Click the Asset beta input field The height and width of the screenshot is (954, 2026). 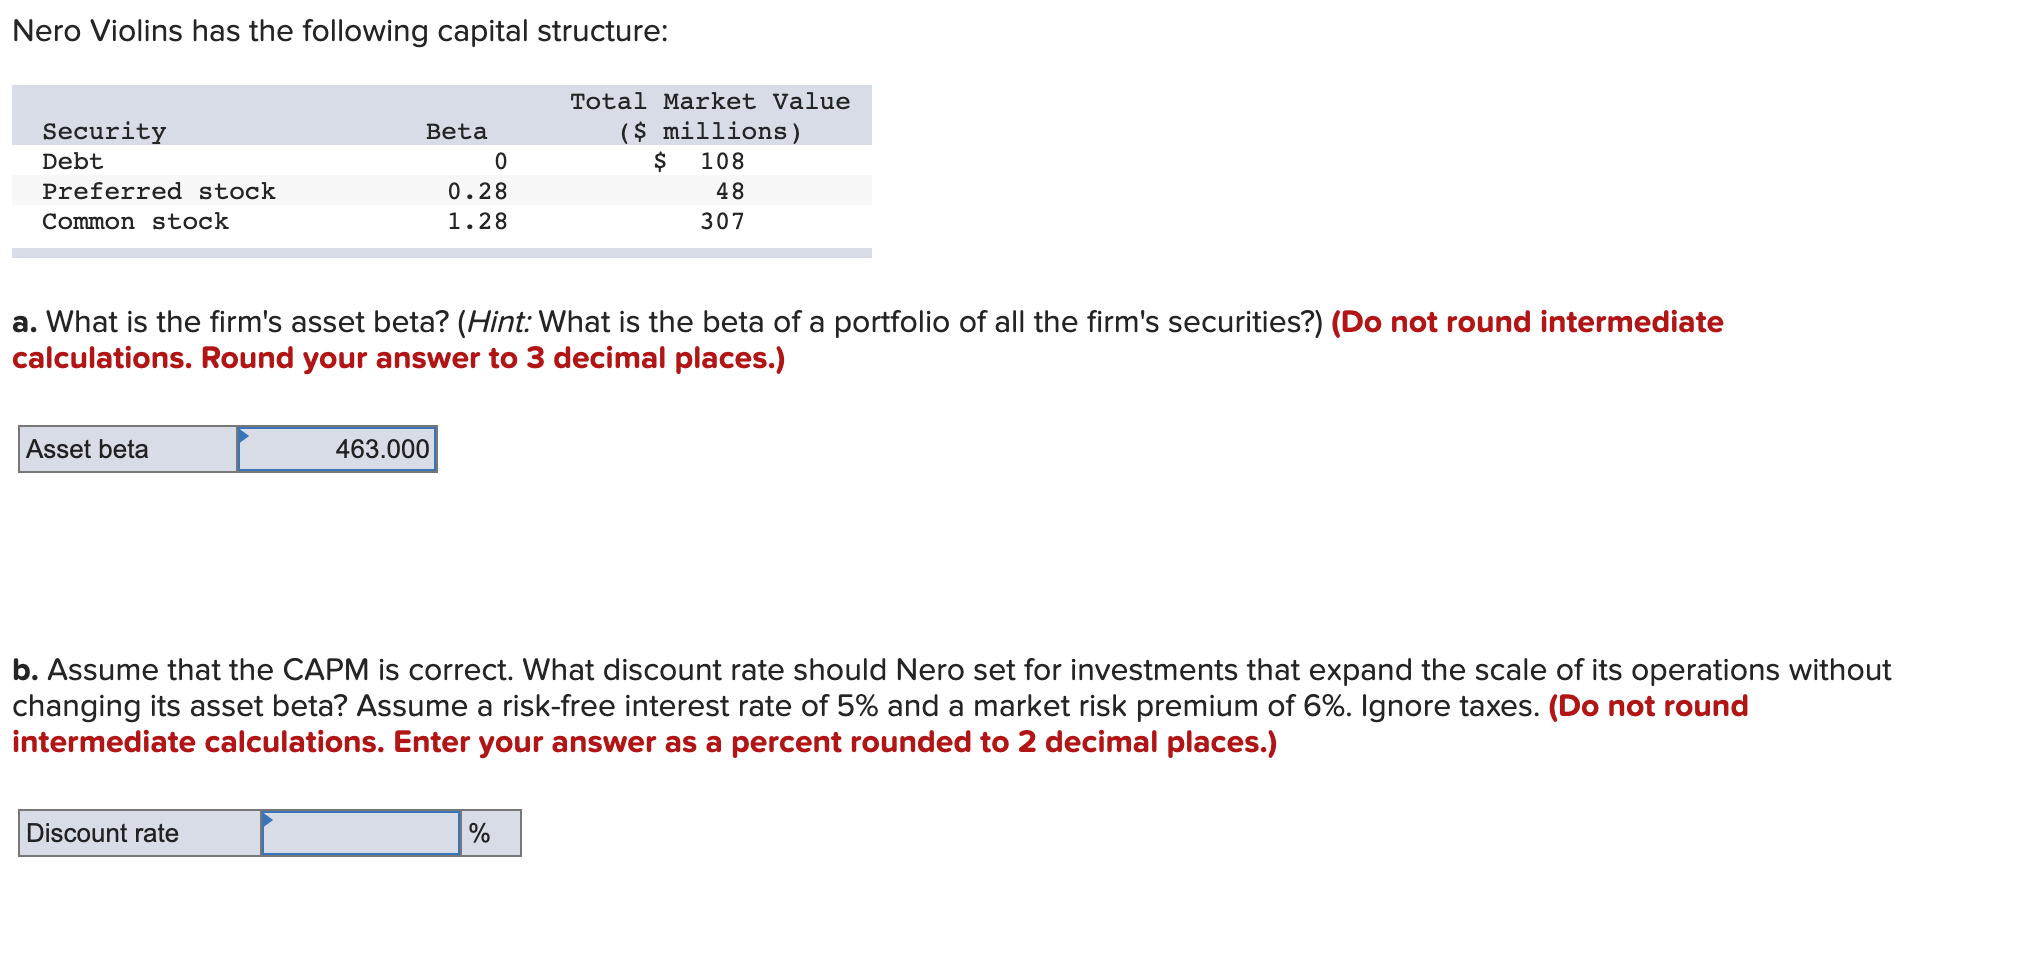336,449
